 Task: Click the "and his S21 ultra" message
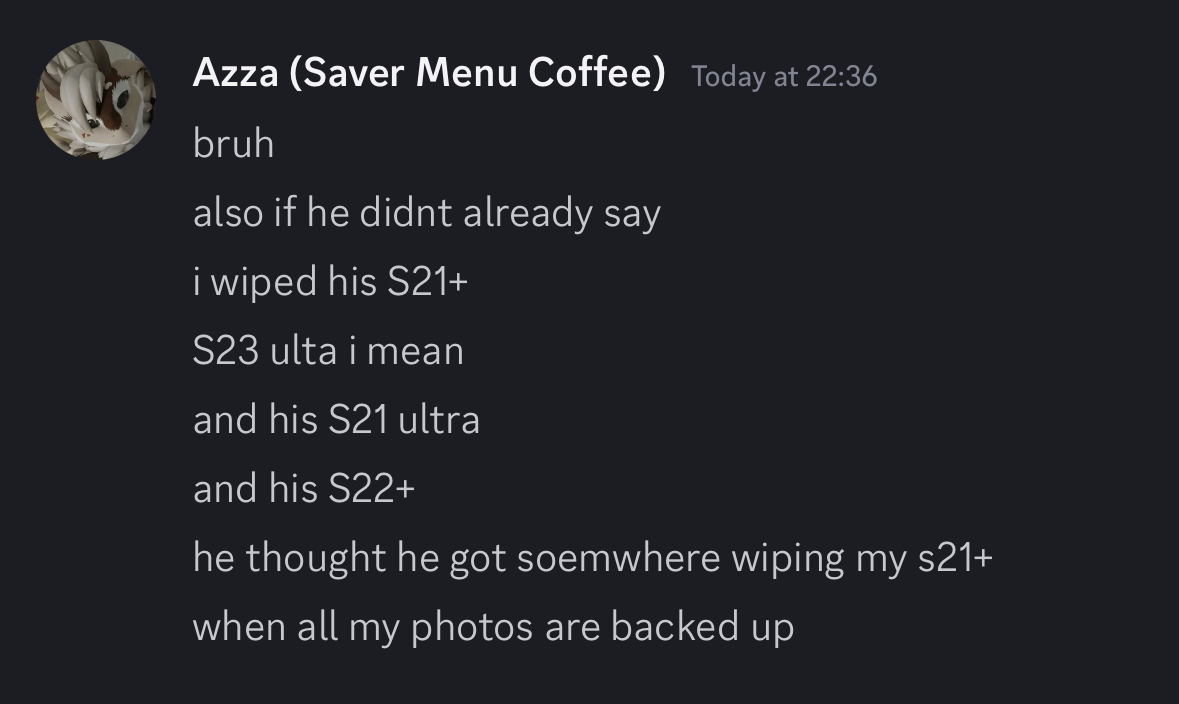[x=336, y=420]
